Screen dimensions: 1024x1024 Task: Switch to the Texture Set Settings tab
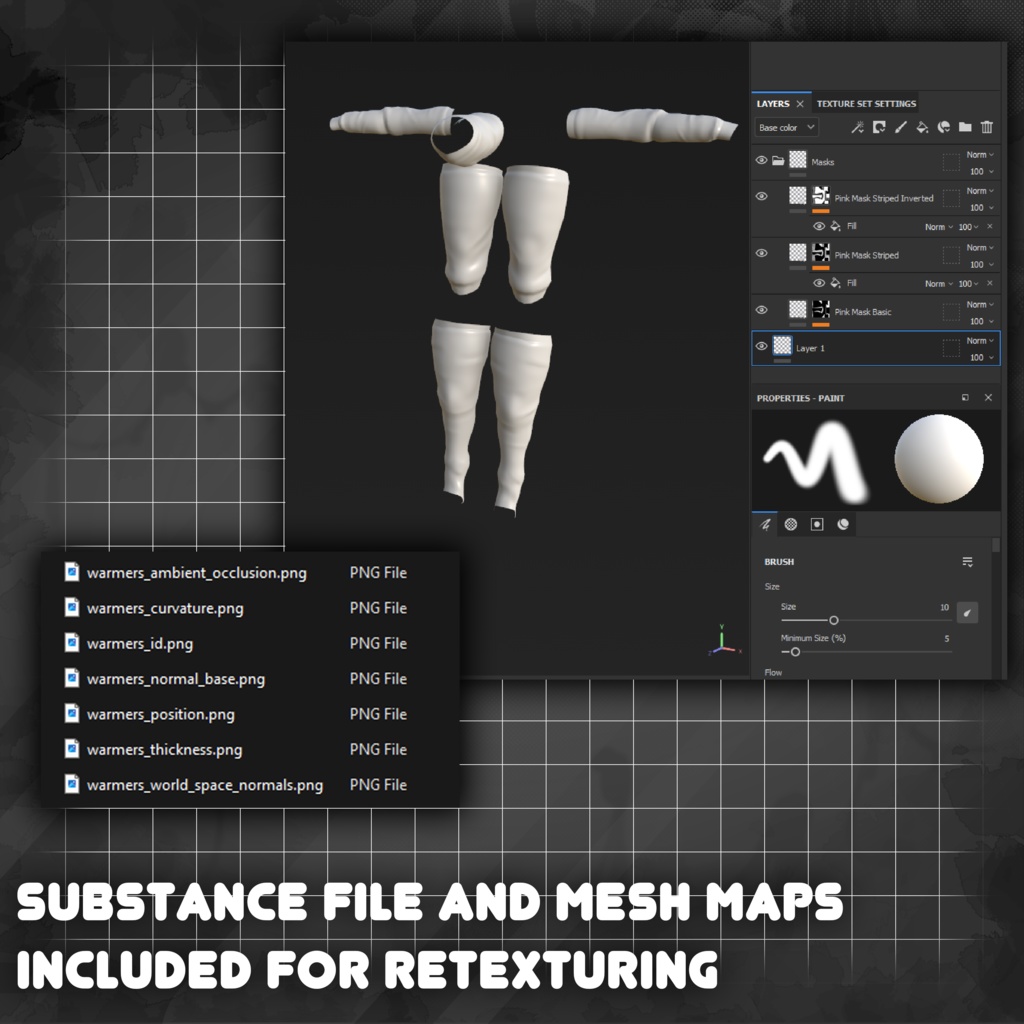click(866, 103)
